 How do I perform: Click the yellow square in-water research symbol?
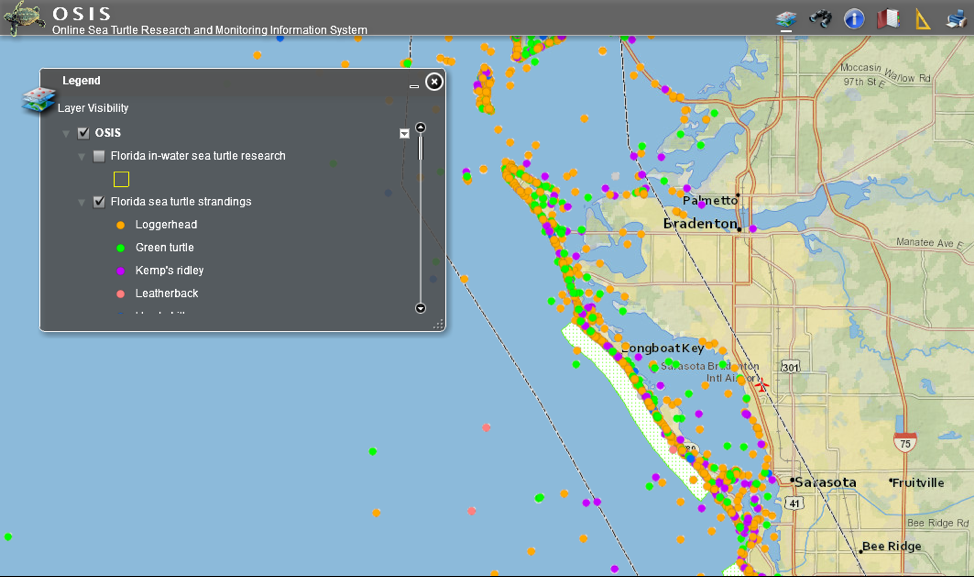click(x=121, y=179)
